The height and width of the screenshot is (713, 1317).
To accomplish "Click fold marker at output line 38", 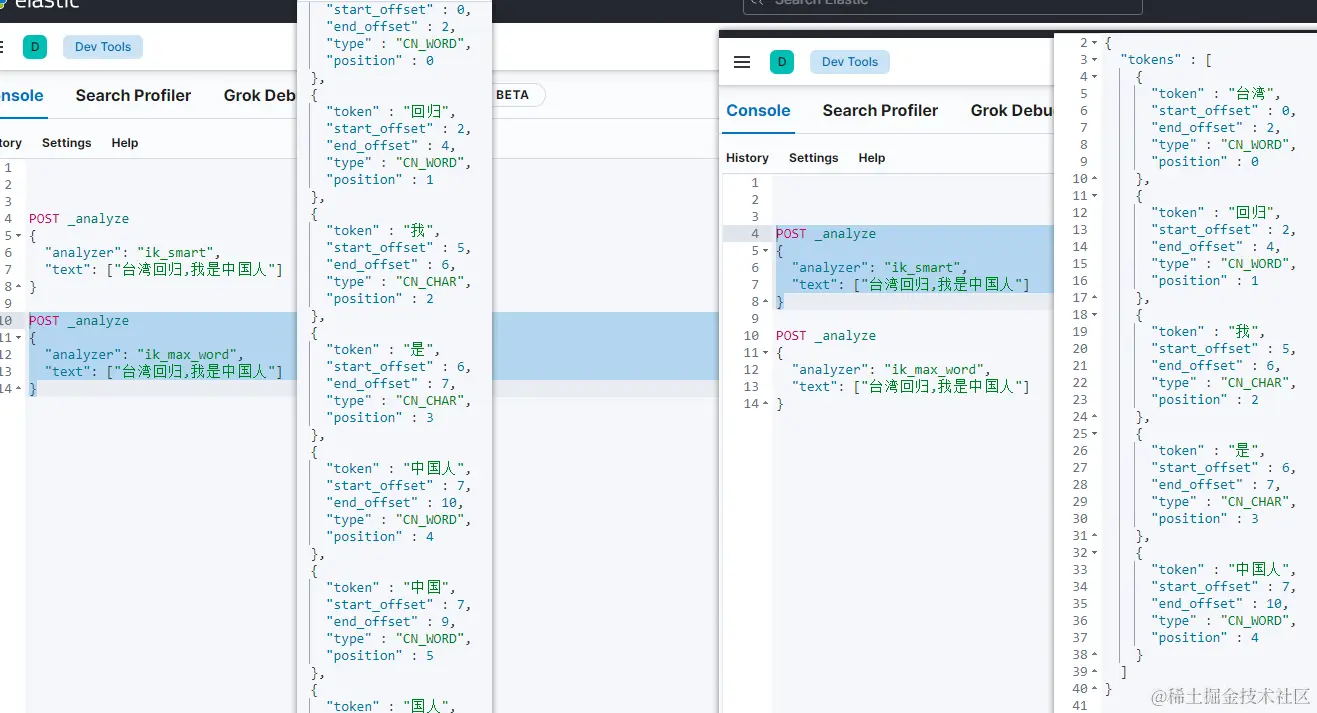I will coord(1094,655).
